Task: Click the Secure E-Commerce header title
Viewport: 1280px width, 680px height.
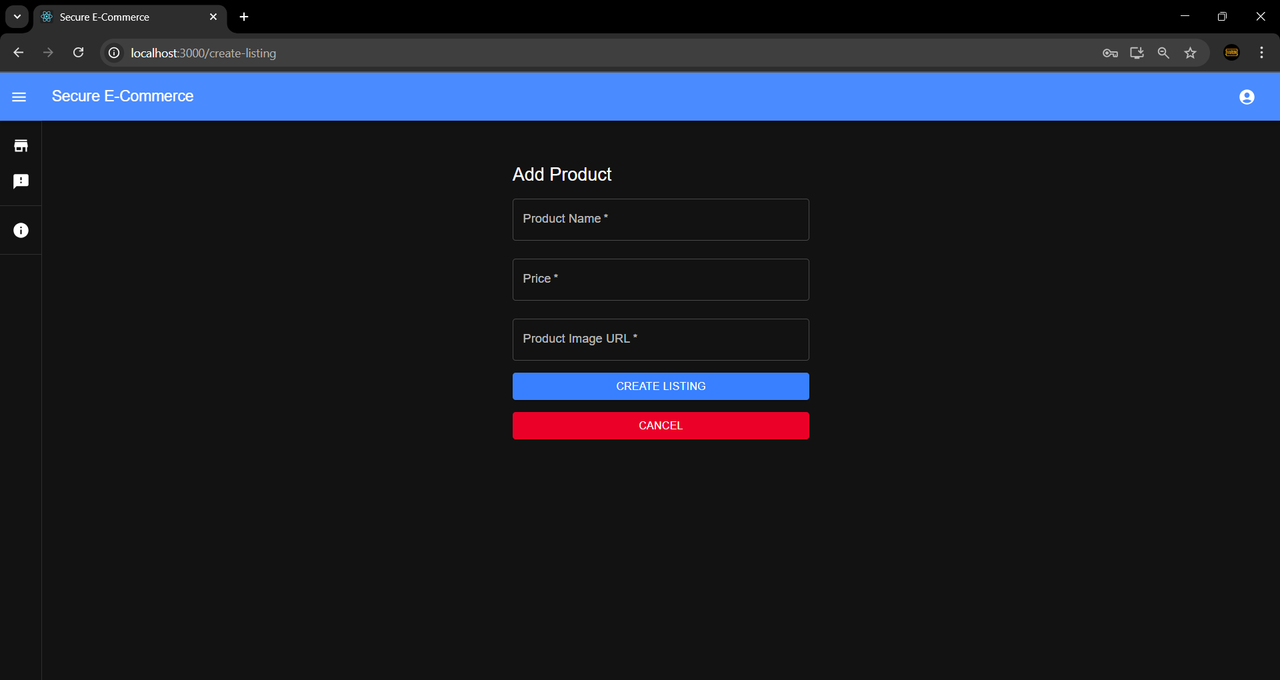Action: [123, 96]
